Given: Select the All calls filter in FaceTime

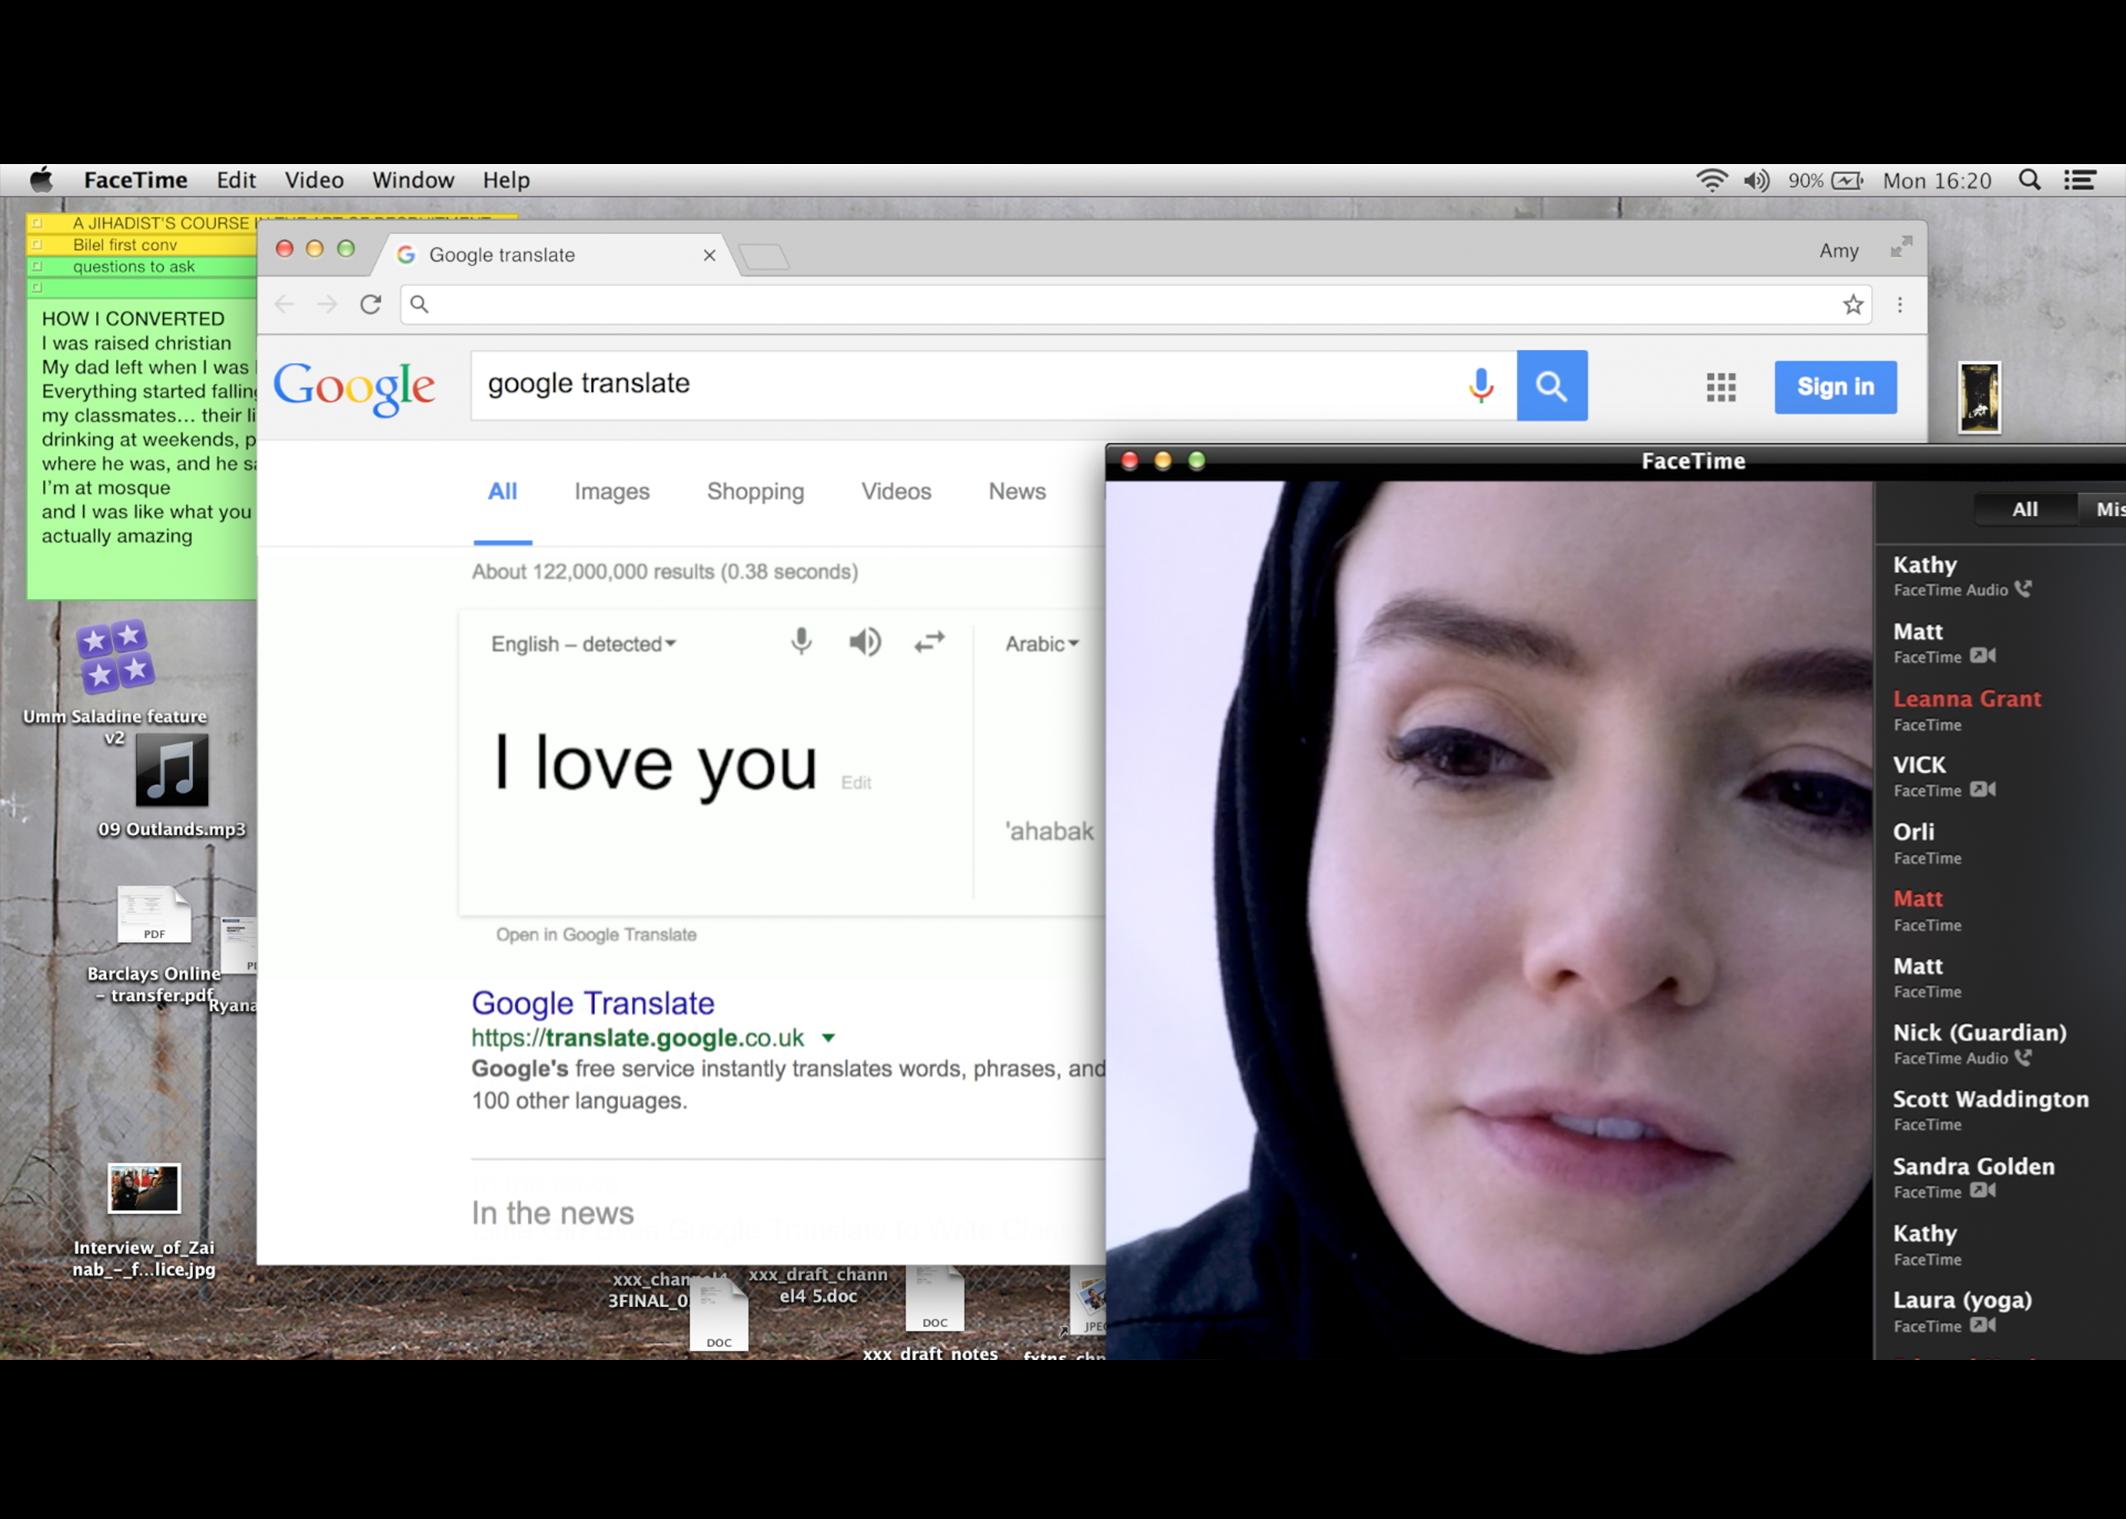Looking at the screenshot, I should [x=2024, y=509].
